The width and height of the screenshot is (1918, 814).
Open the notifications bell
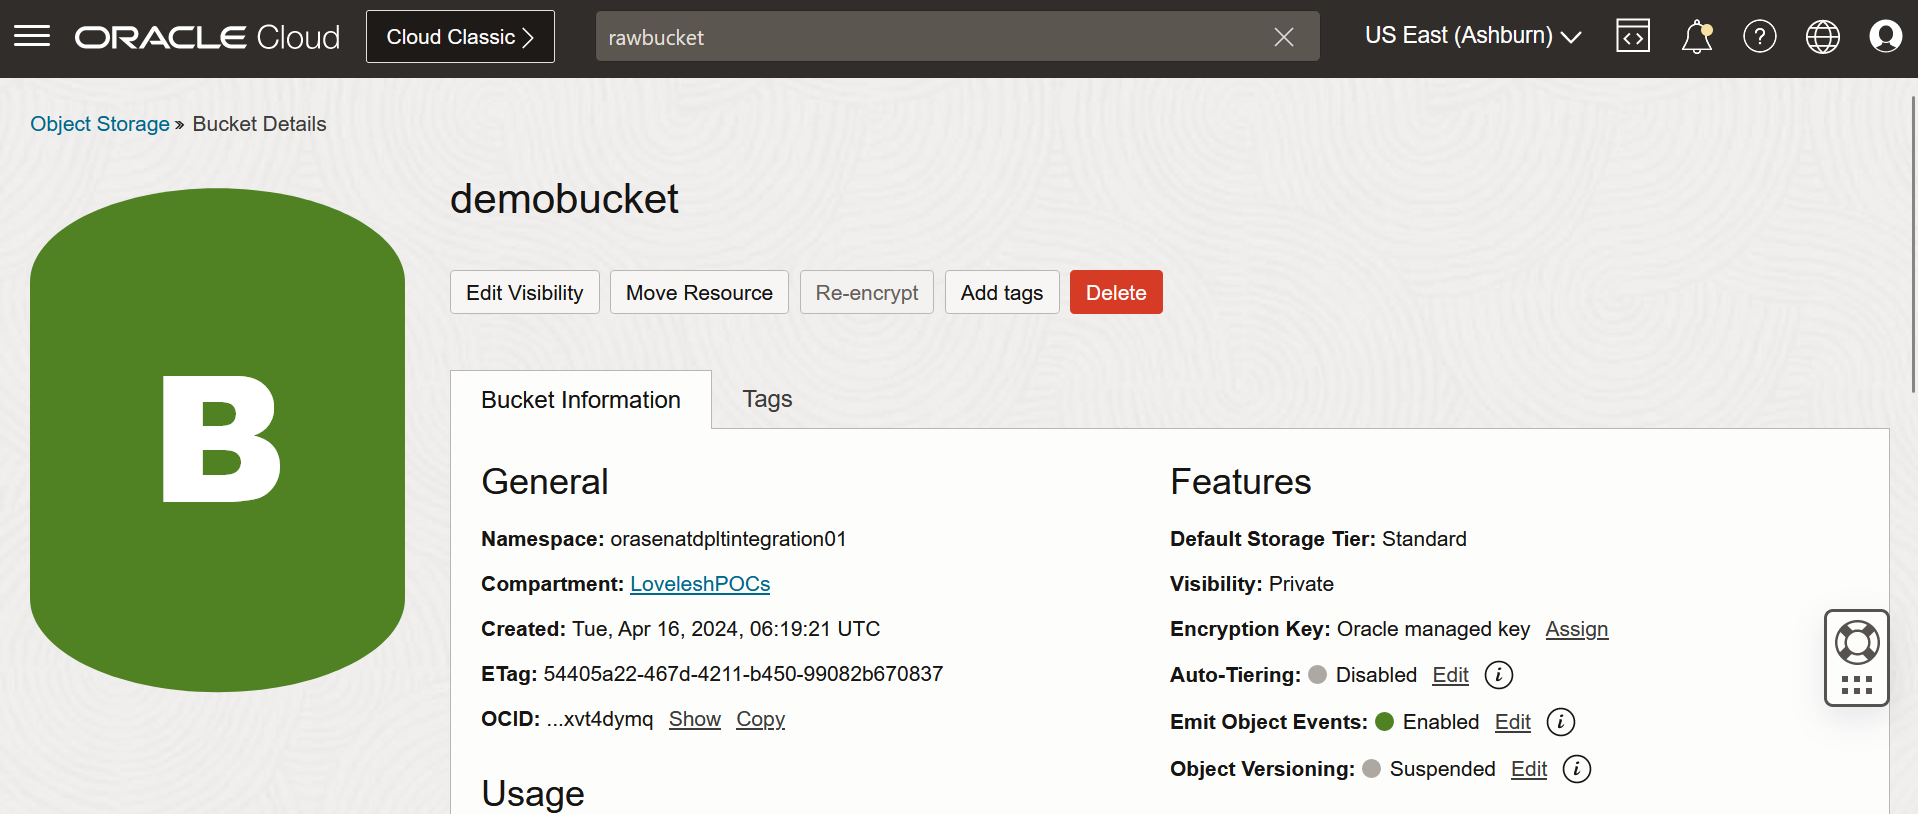pyautogui.click(x=1697, y=37)
